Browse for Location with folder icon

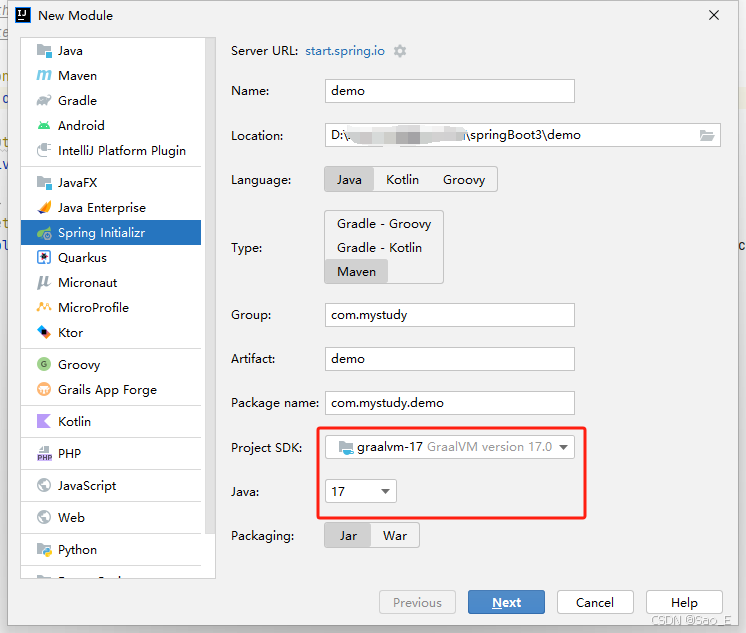click(x=707, y=135)
